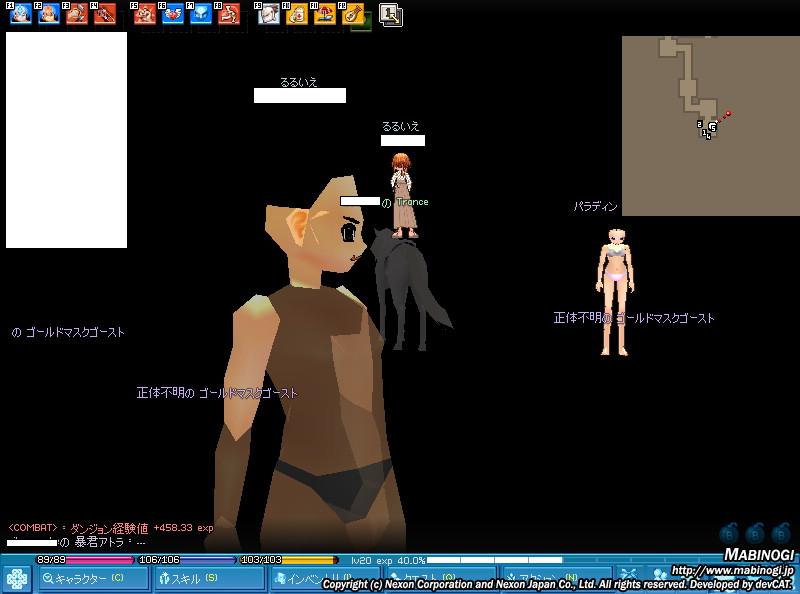Use the F4 weapon skill hotkey
Viewport: 800px width, 594px height.
coord(105,14)
